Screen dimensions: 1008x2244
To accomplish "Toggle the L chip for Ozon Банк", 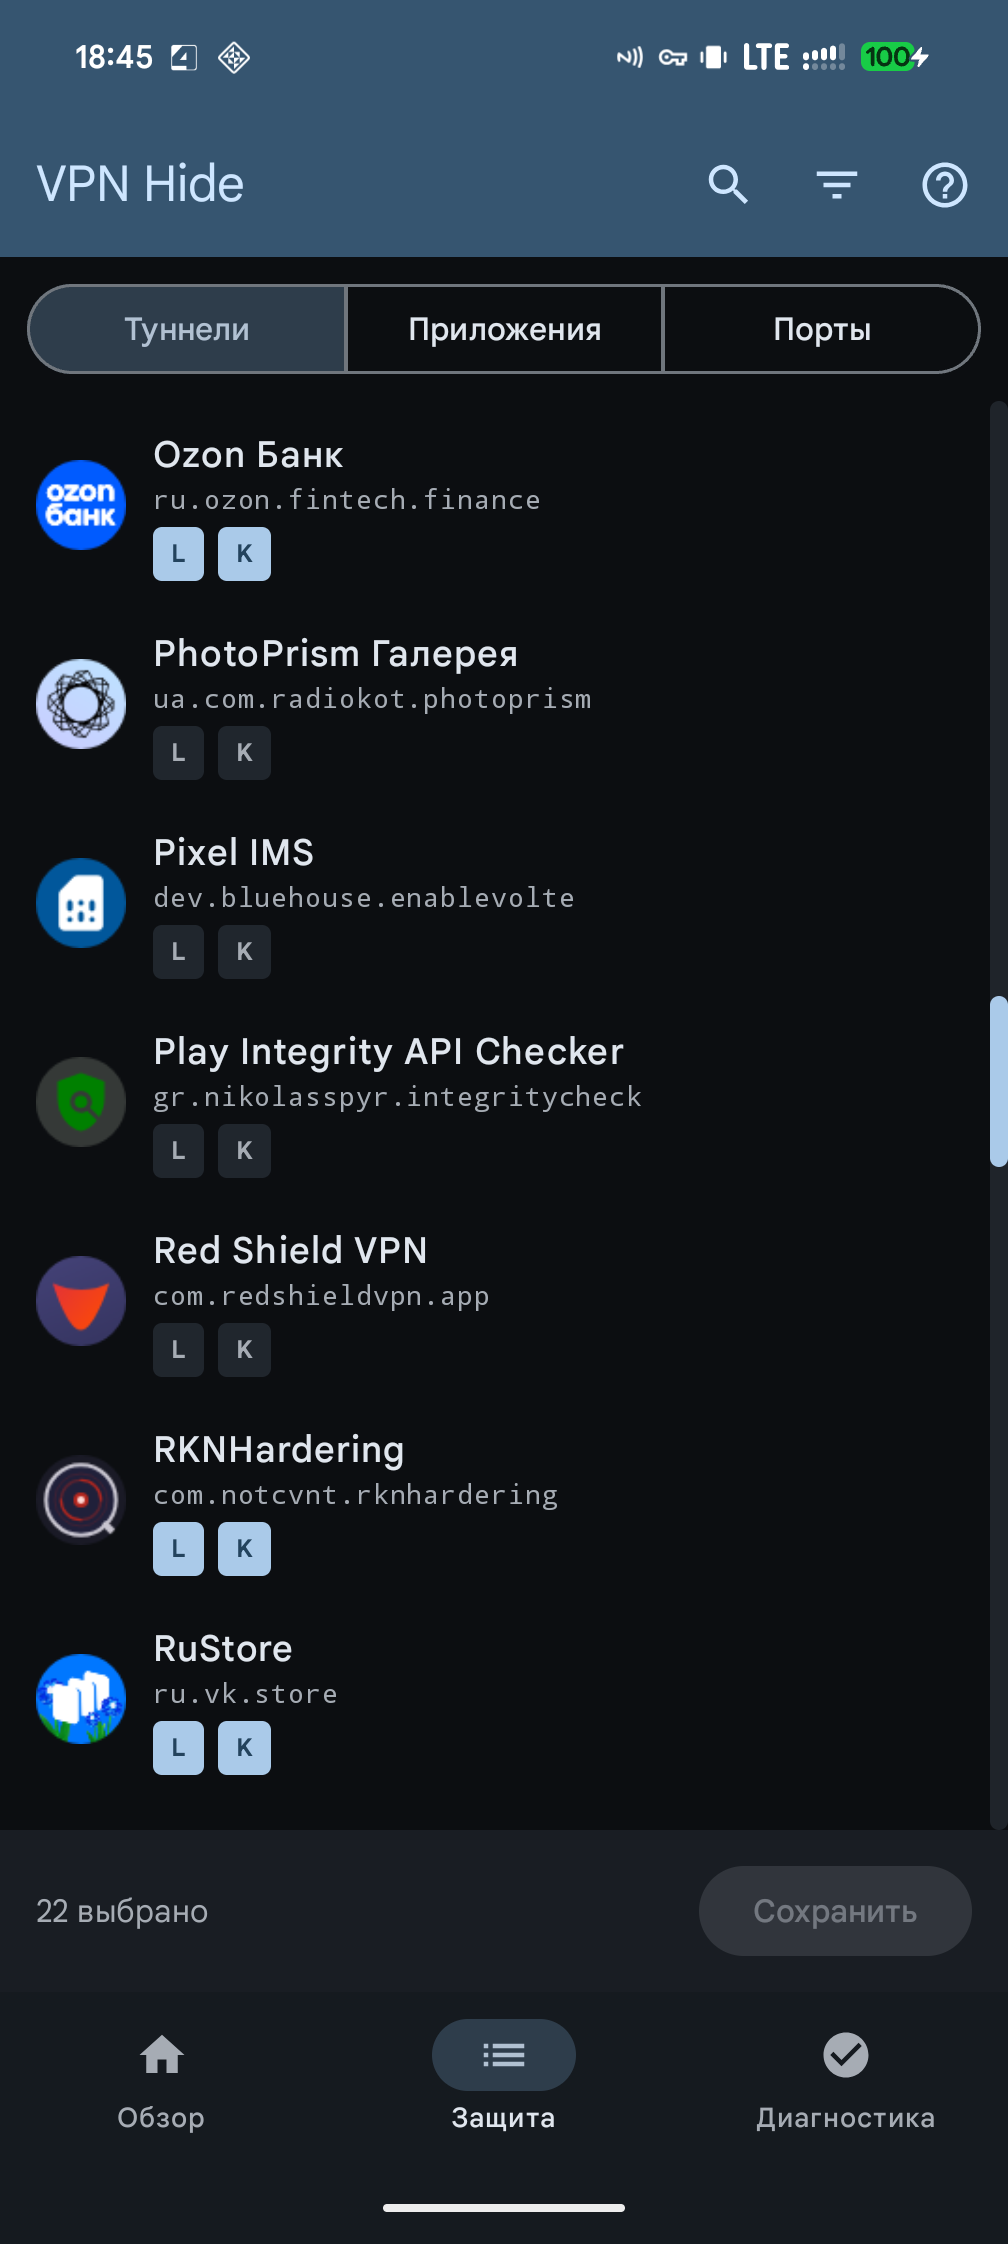I will [178, 554].
